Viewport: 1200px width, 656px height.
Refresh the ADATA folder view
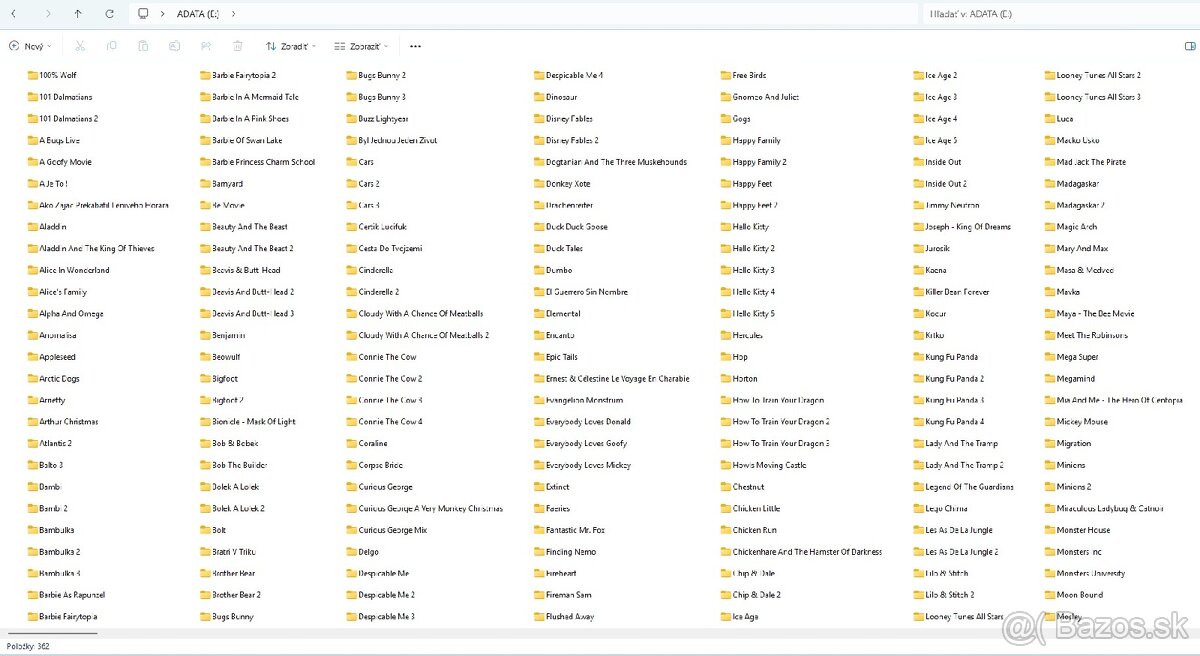tap(109, 14)
